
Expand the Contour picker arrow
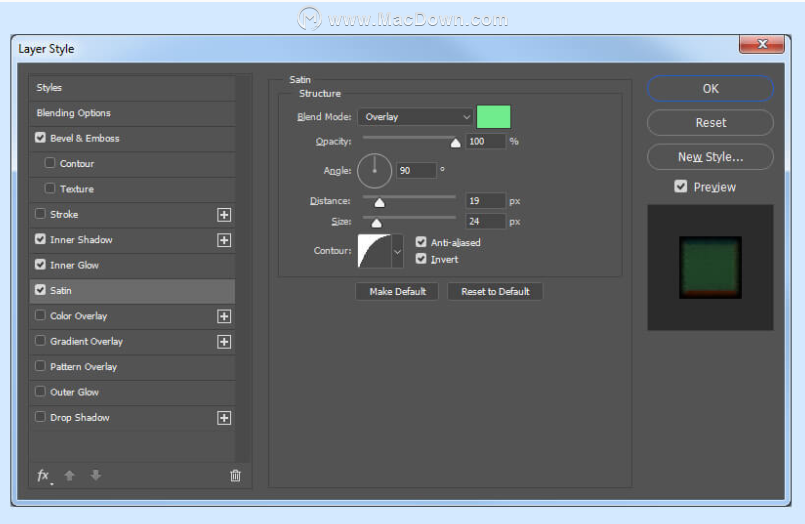[x=397, y=251]
